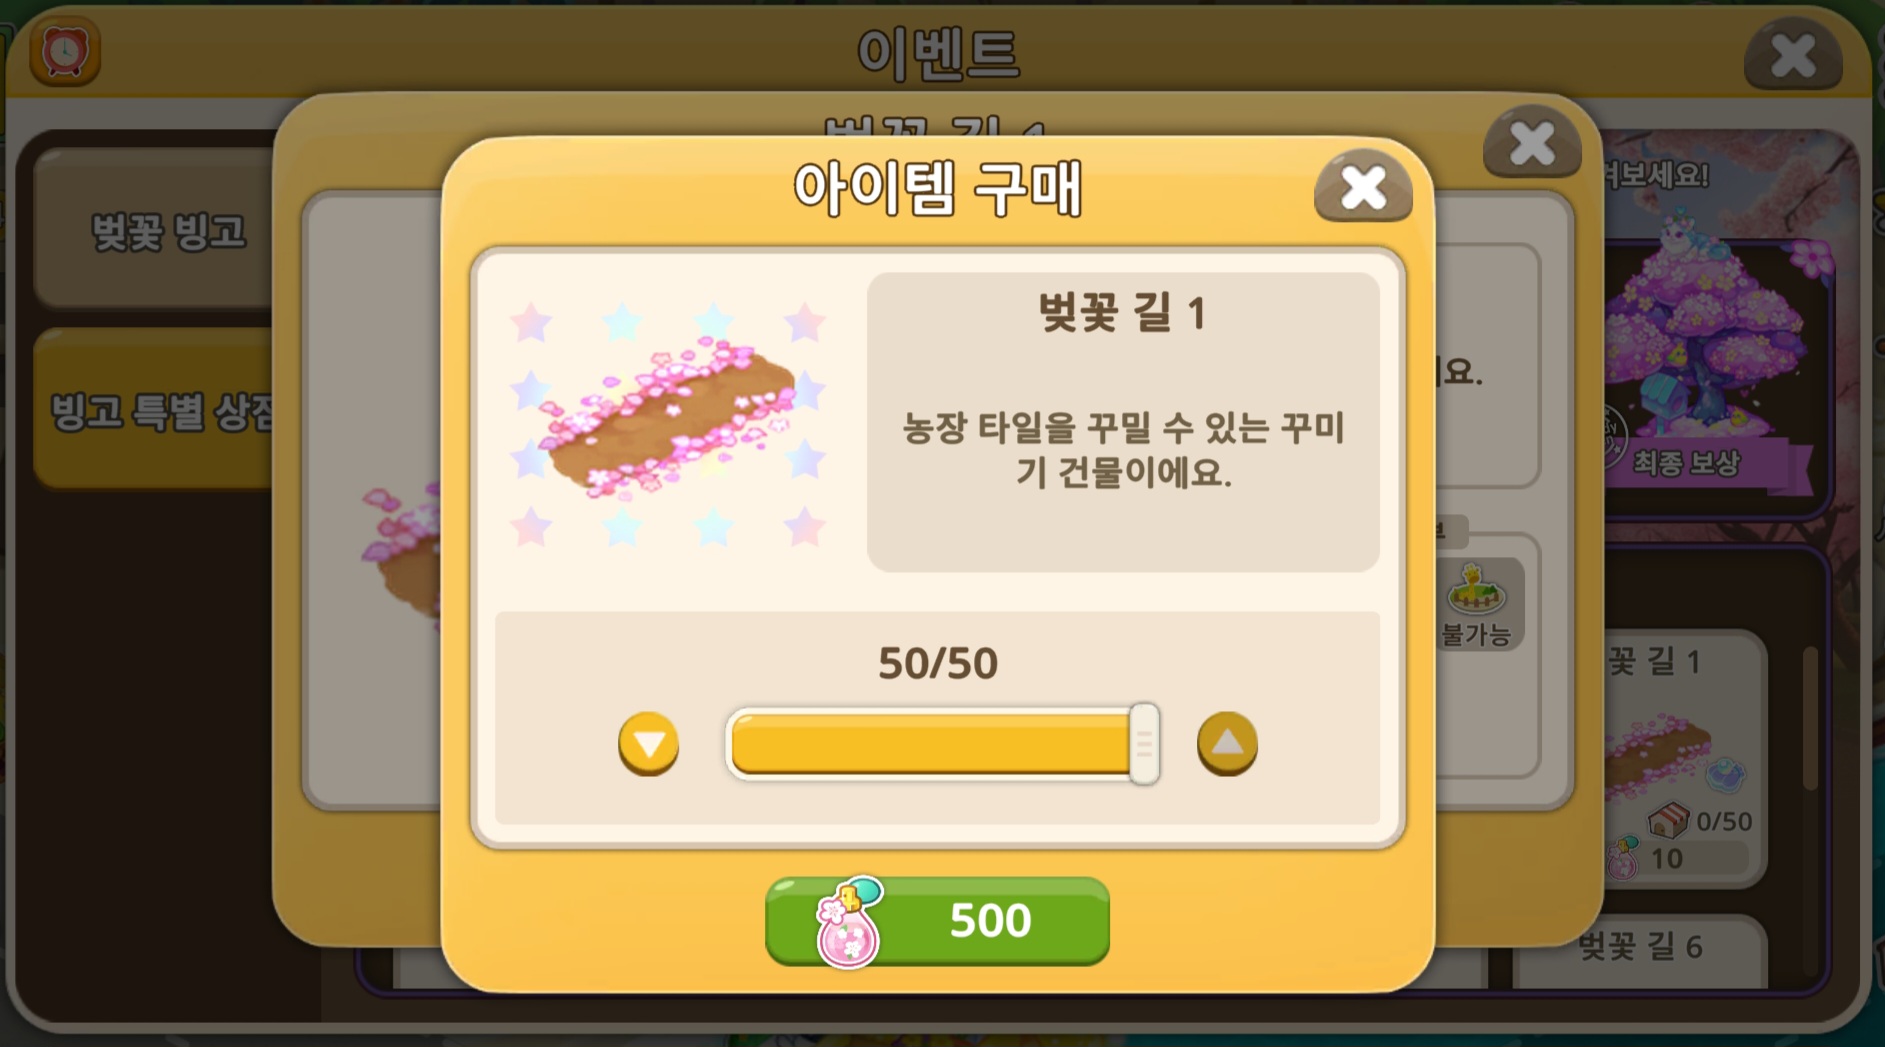
Task: Increase quantity with the up arrow button
Action: click(x=1227, y=743)
